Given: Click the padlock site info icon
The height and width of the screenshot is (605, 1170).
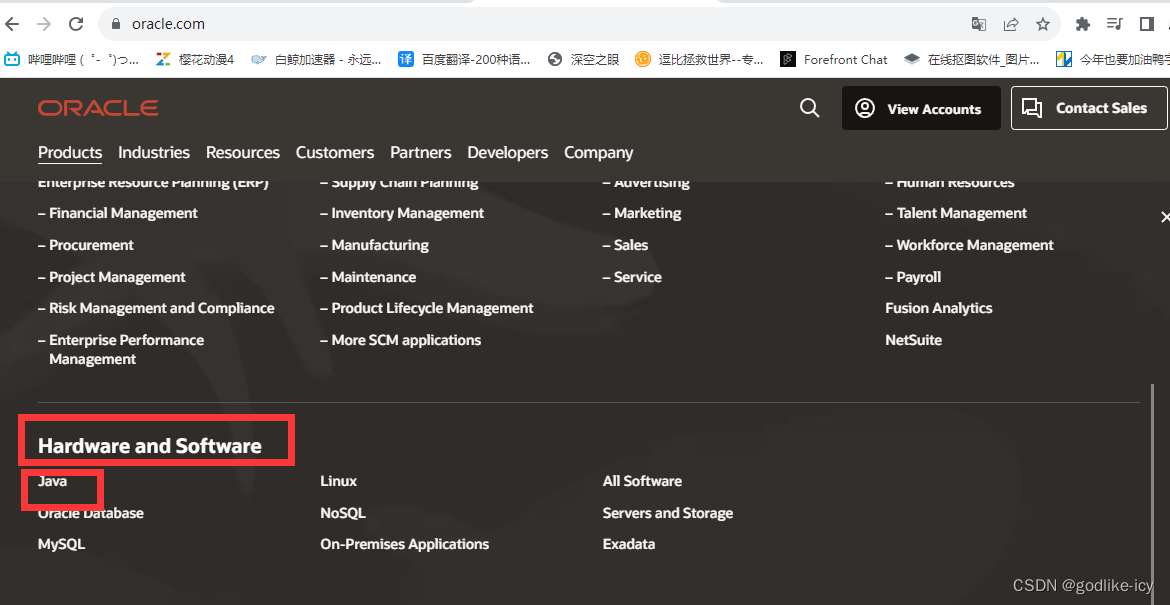Looking at the screenshot, I should [x=116, y=24].
